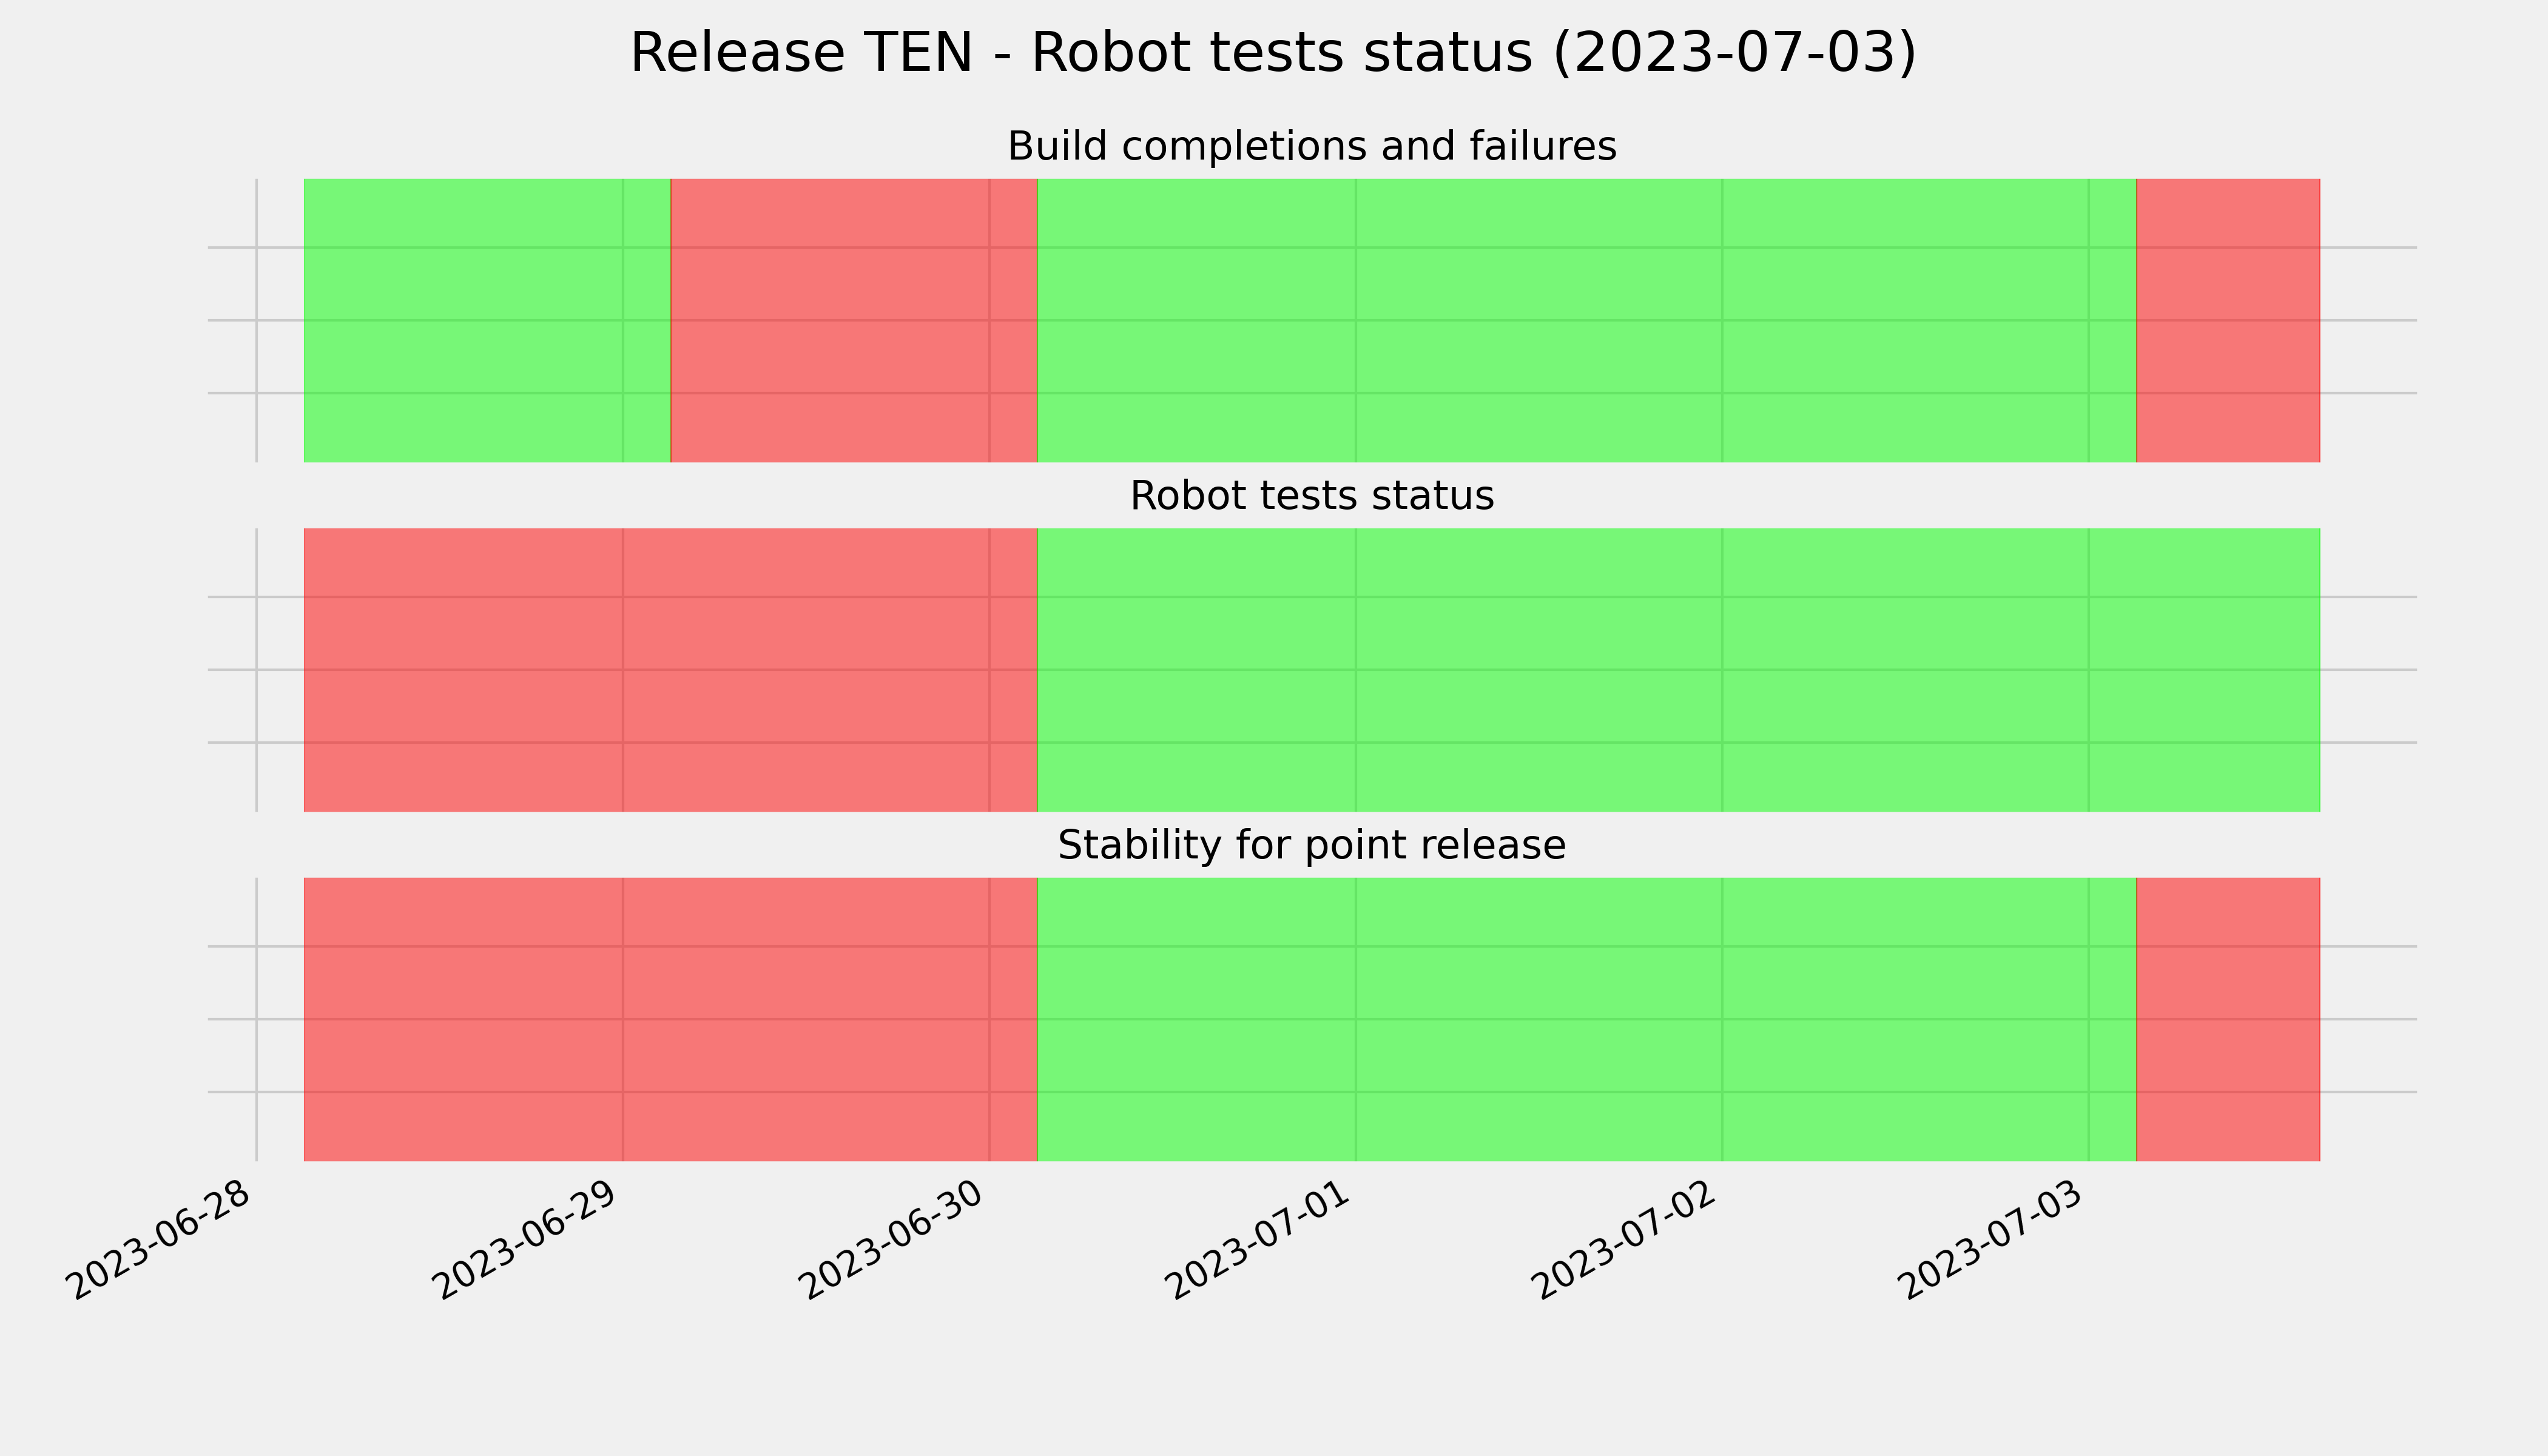Click the first red segment in Stability chart
Image resolution: width=2548 pixels, height=1456 pixels.
pyautogui.click(x=671, y=1019)
